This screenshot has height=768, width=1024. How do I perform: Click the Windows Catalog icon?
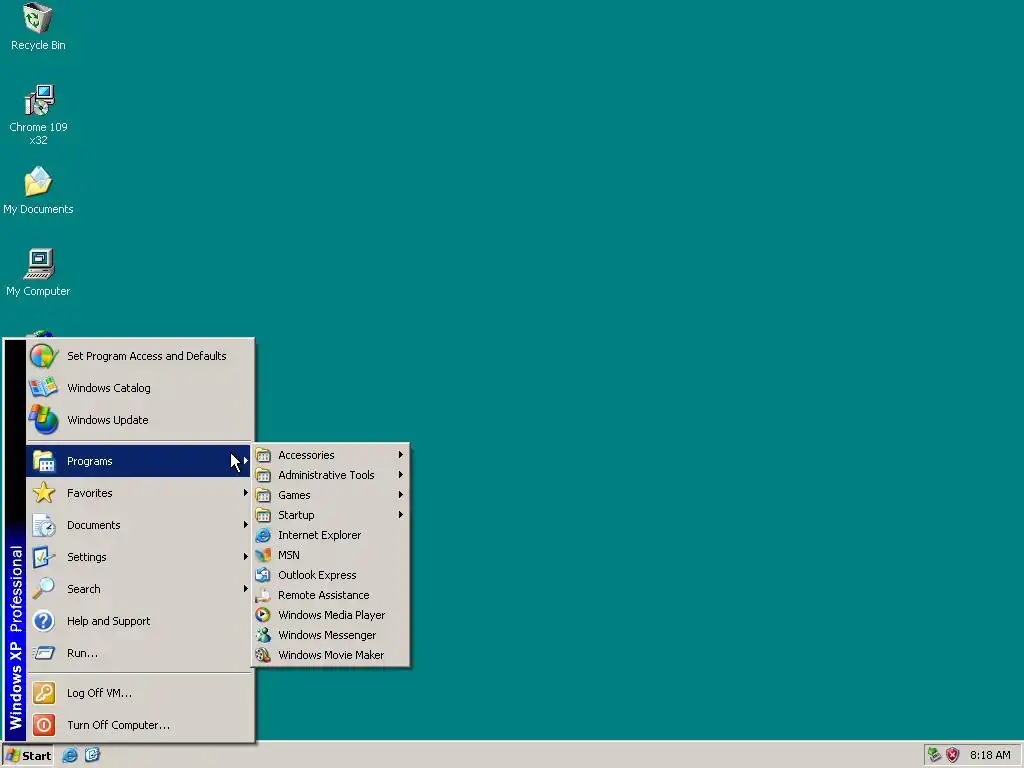(x=44, y=388)
